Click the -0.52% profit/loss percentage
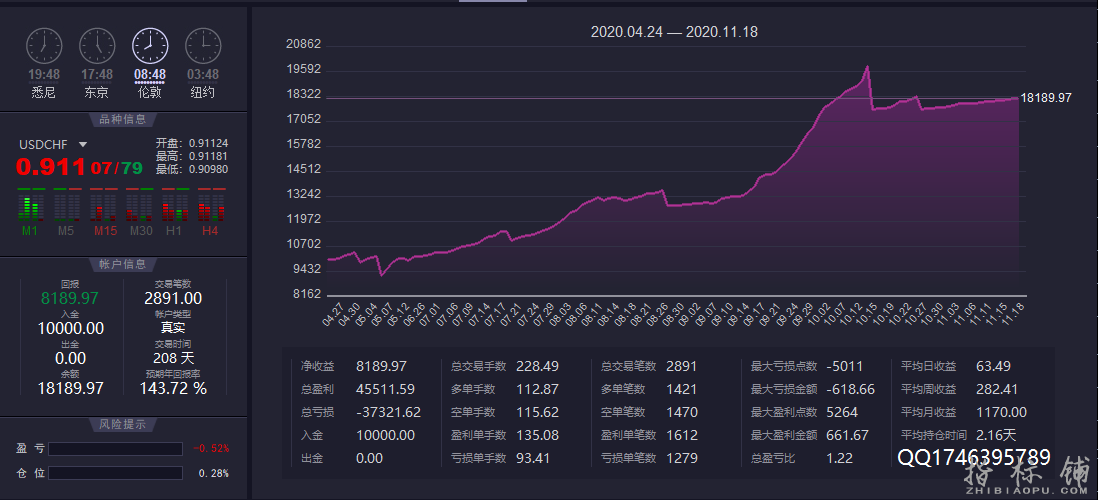 click(211, 449)
